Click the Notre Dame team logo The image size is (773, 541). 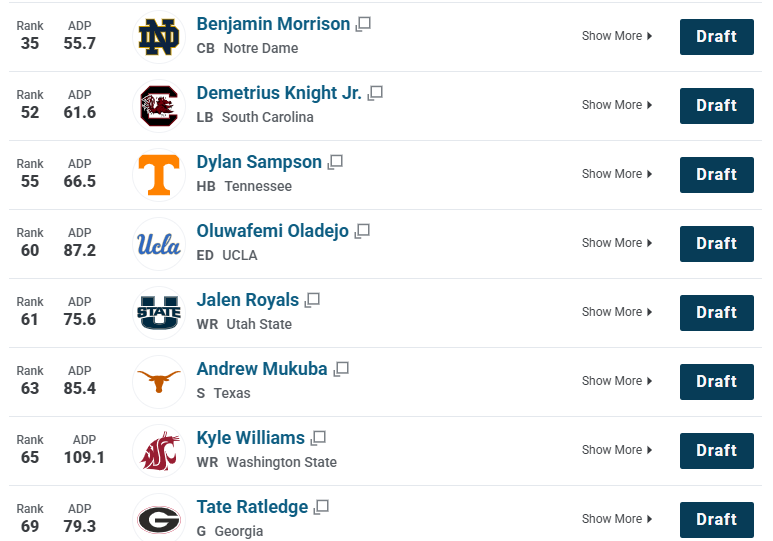pyautogui.click(x=159, y=37)
